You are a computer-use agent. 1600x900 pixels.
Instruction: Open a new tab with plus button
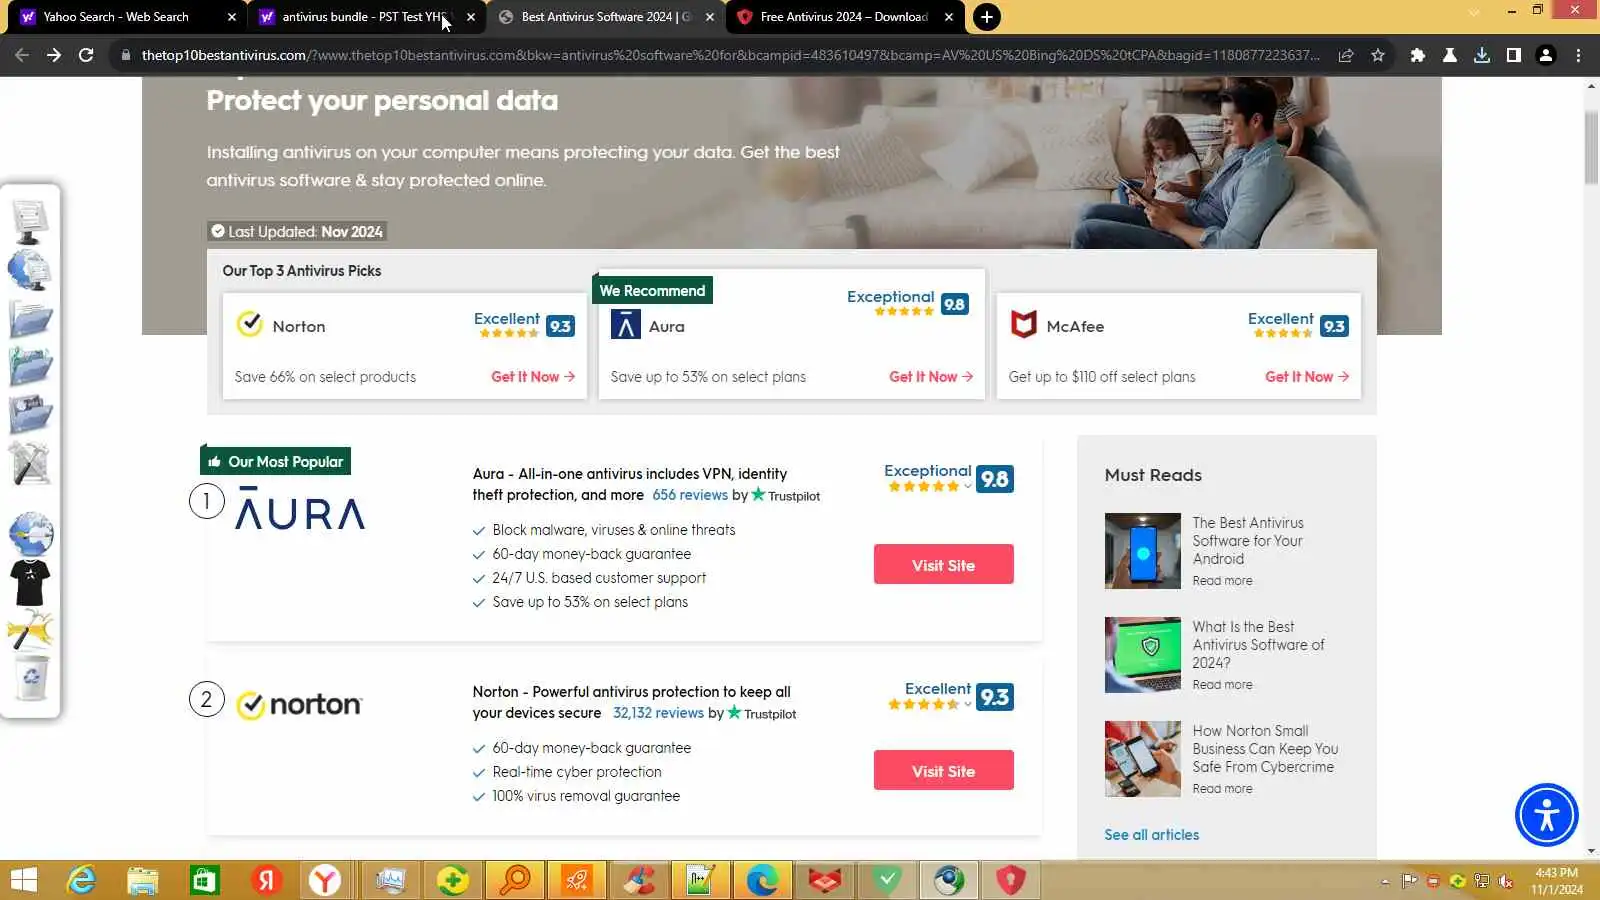987,17
